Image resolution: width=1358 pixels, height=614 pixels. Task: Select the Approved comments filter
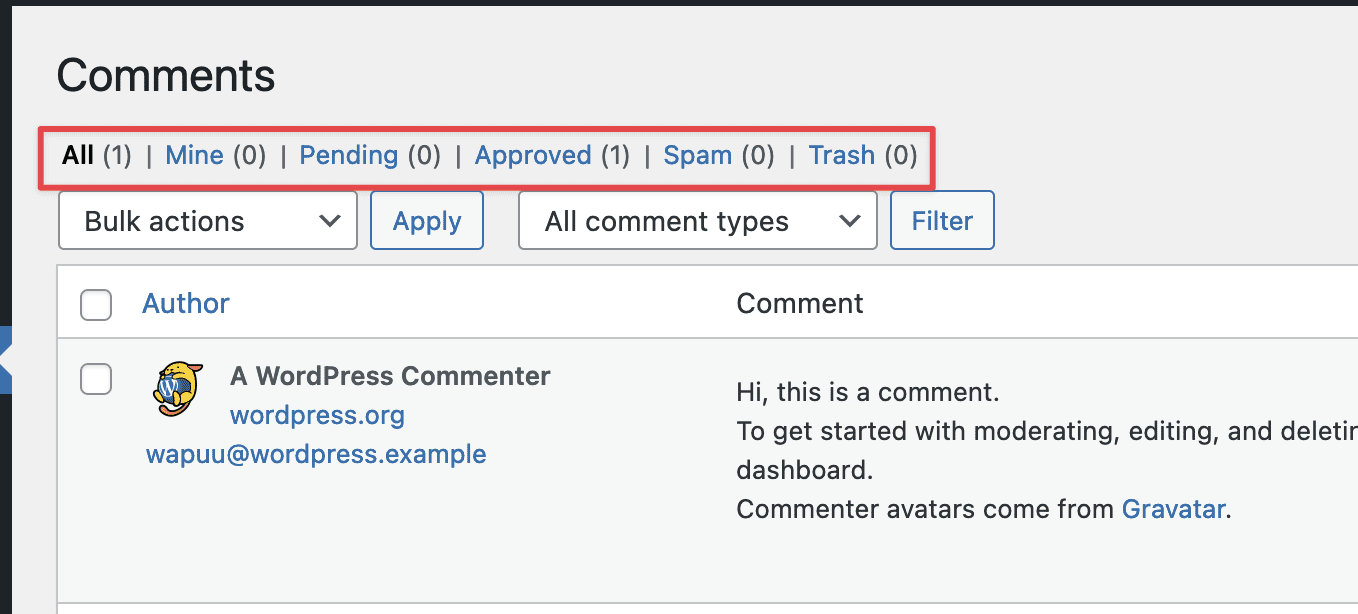pos(533,156)
